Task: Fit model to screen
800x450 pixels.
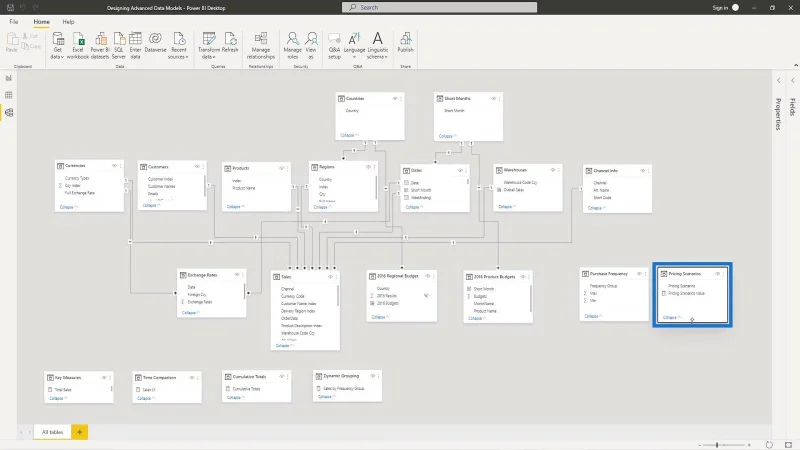Action: click(788, 445)
